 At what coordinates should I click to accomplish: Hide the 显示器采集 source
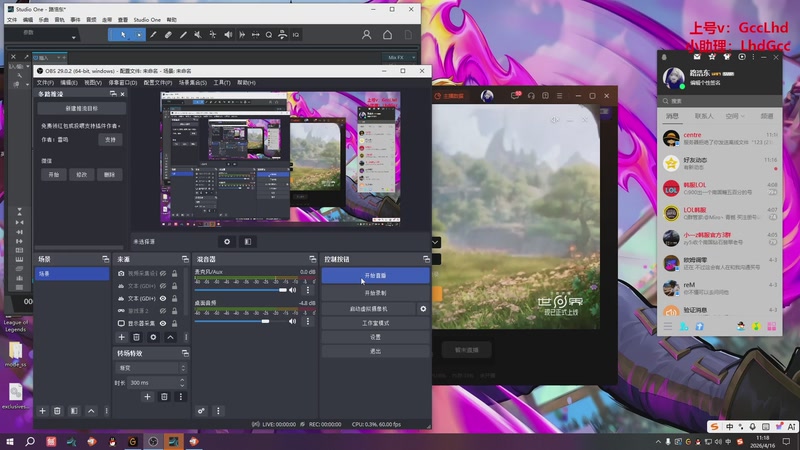point(162,324)
